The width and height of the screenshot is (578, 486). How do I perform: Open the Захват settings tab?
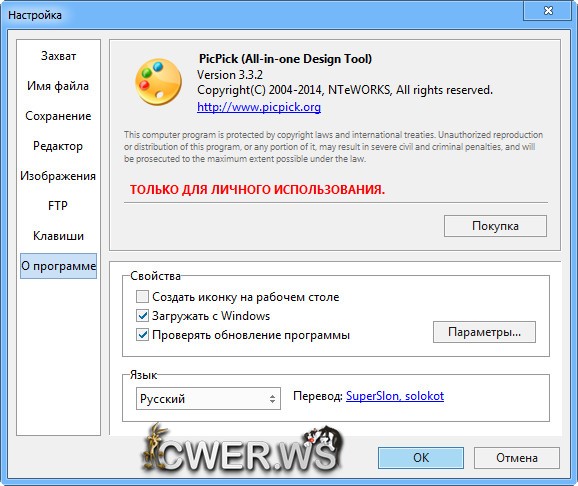[x=58, y=56]
